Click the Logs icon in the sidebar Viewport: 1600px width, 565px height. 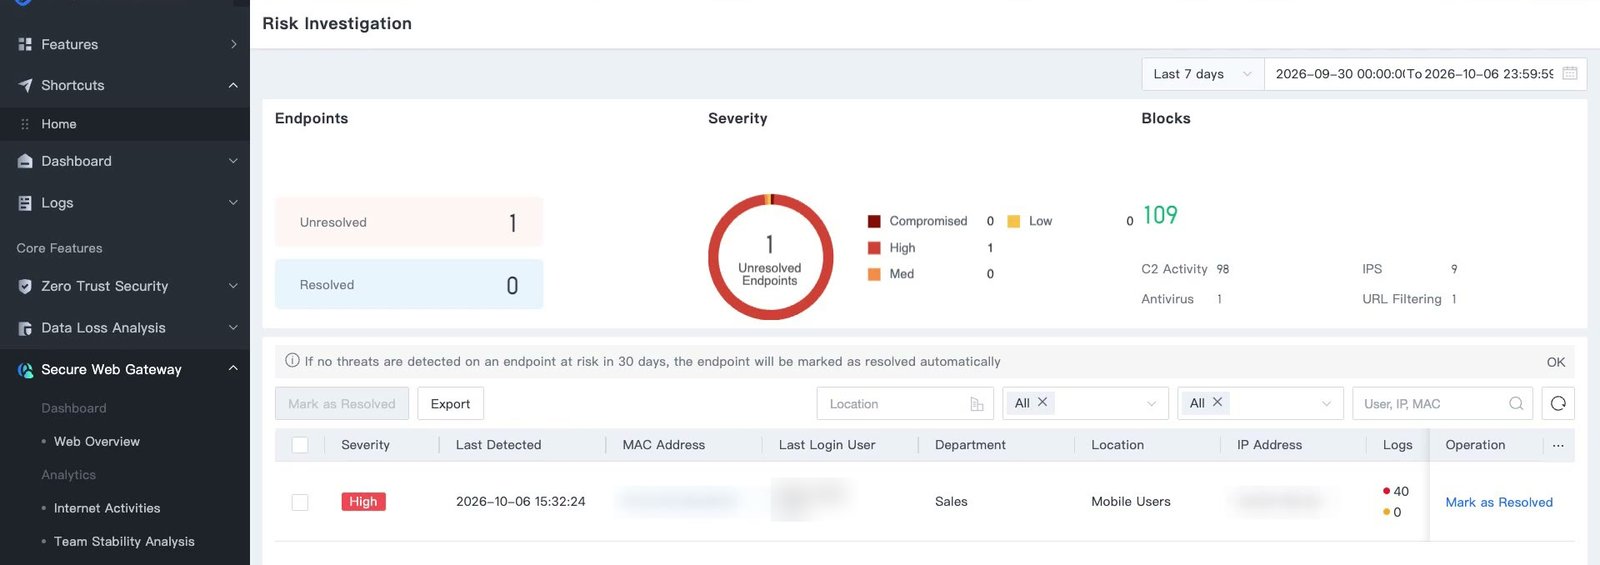(x=25, y=203)
